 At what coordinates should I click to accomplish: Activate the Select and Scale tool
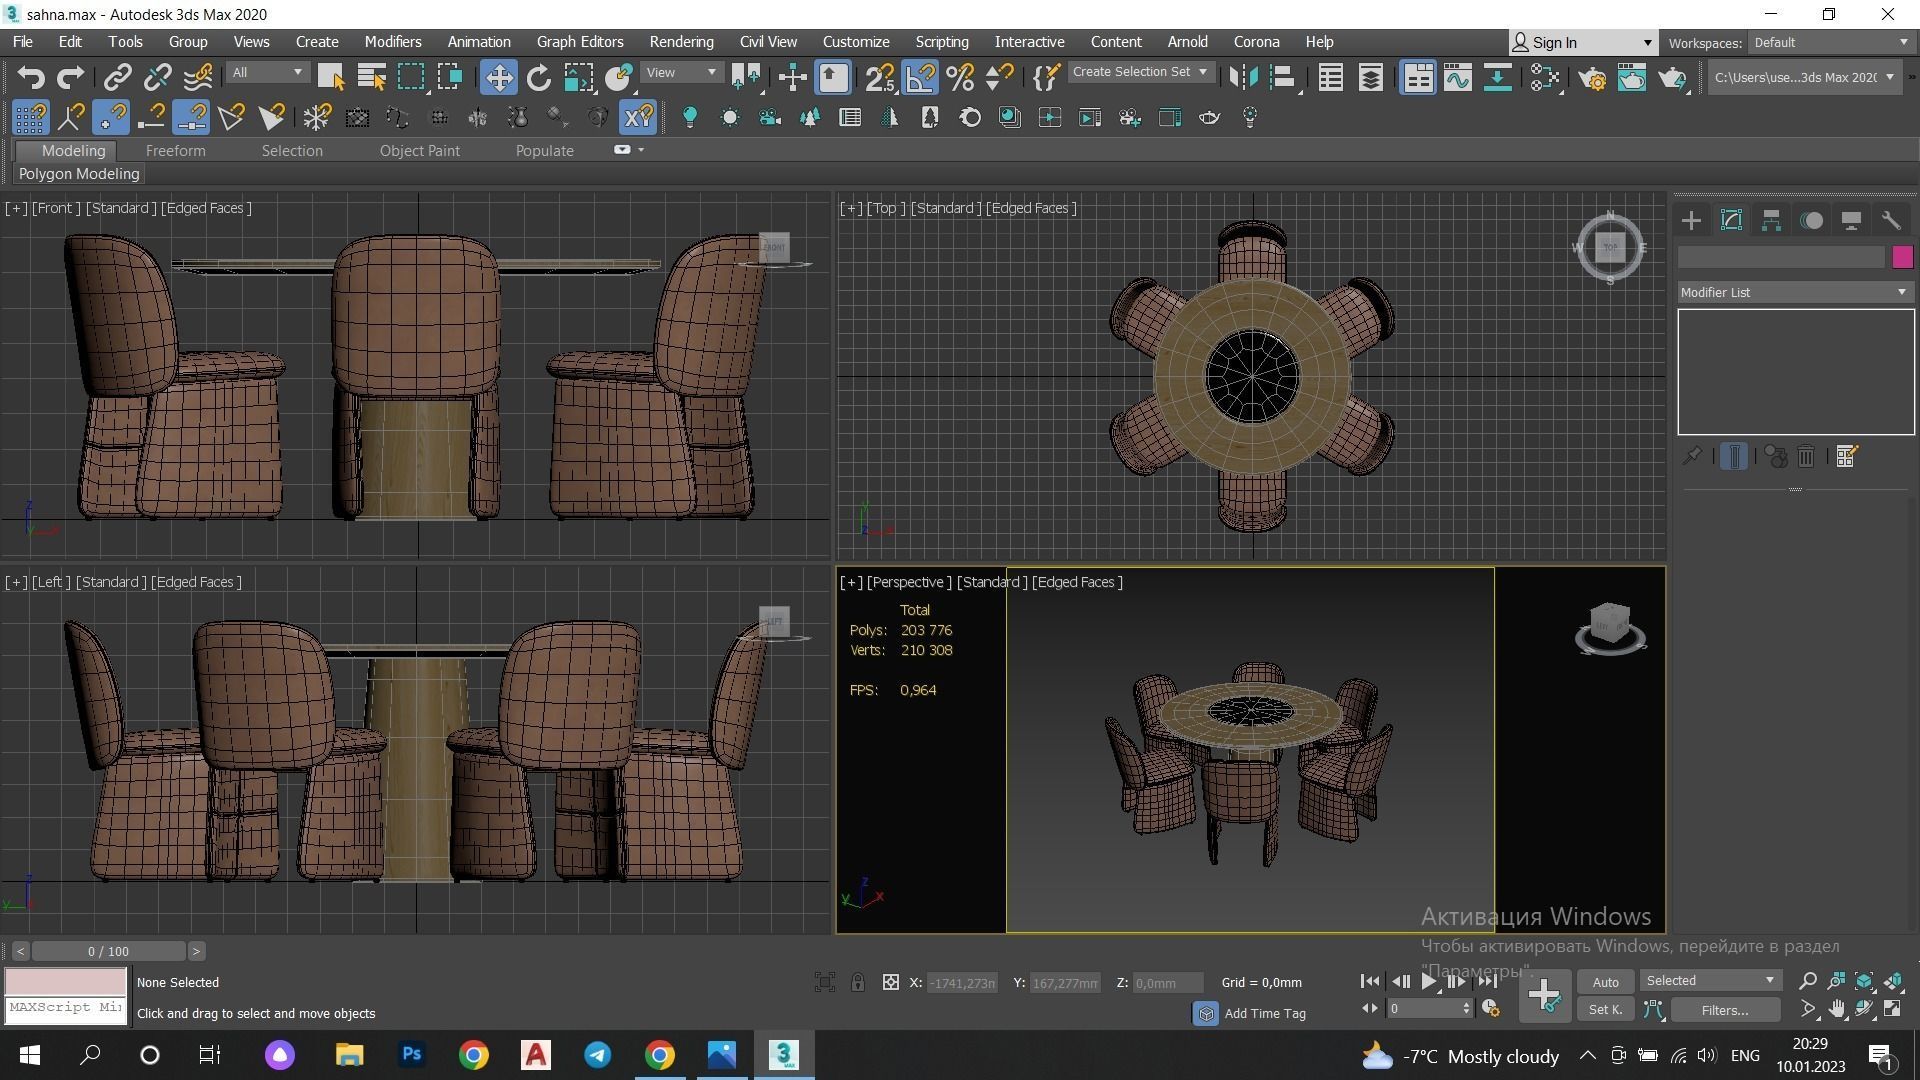click(x=578, y=77)
